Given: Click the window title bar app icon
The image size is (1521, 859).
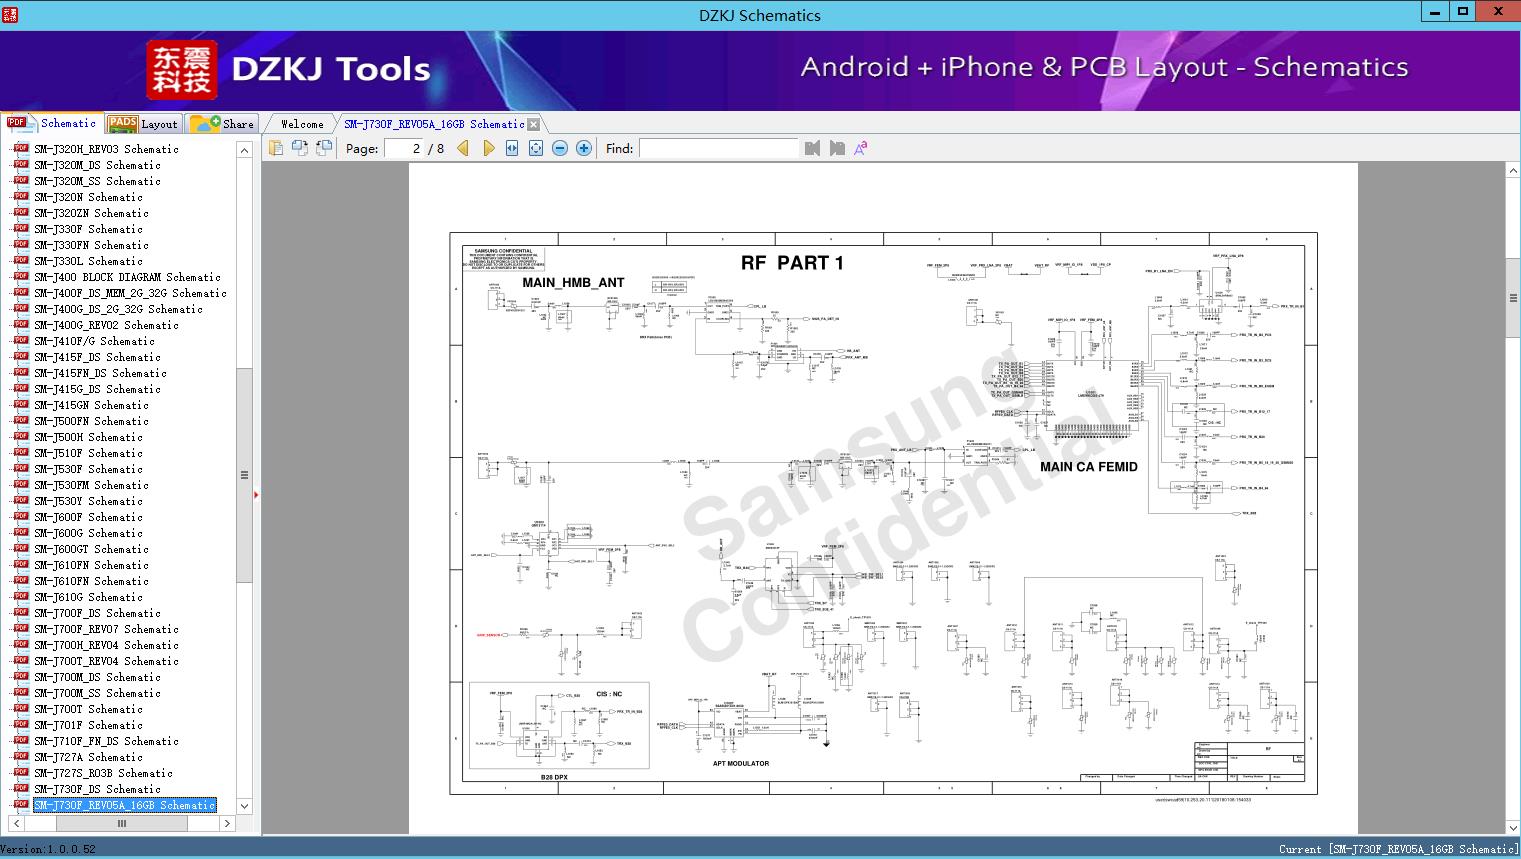Looking at the screenshot, I should coord(10,14).
